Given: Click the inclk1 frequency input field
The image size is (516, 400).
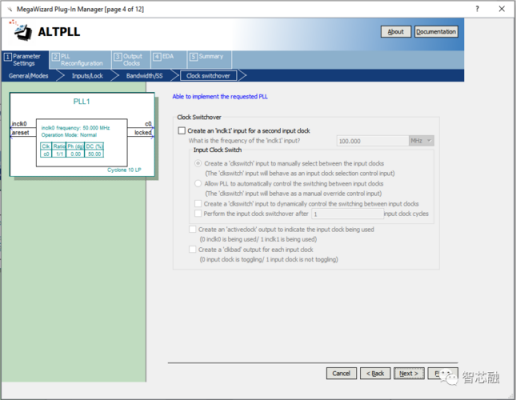Looking at the screenshot, I should tap(373, 141).
